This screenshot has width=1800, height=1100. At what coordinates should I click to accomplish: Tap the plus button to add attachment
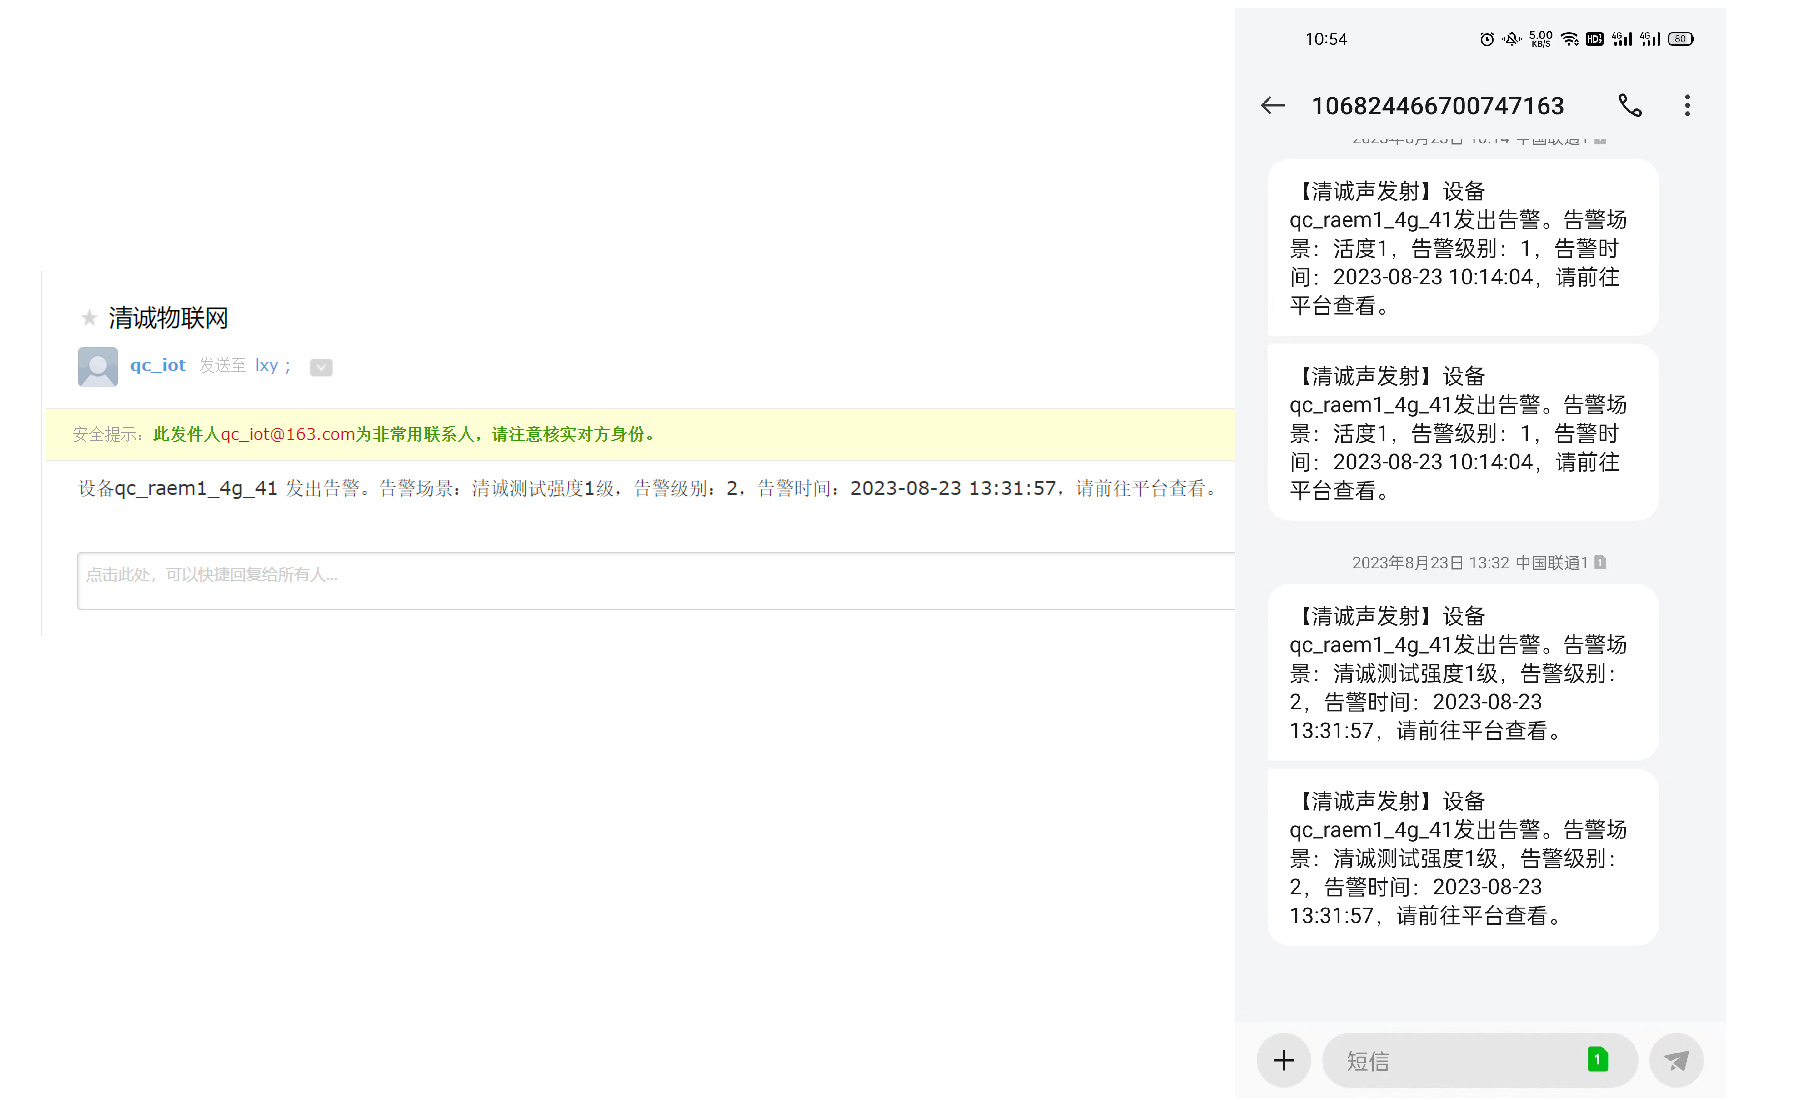(x=1283, y=1059)
